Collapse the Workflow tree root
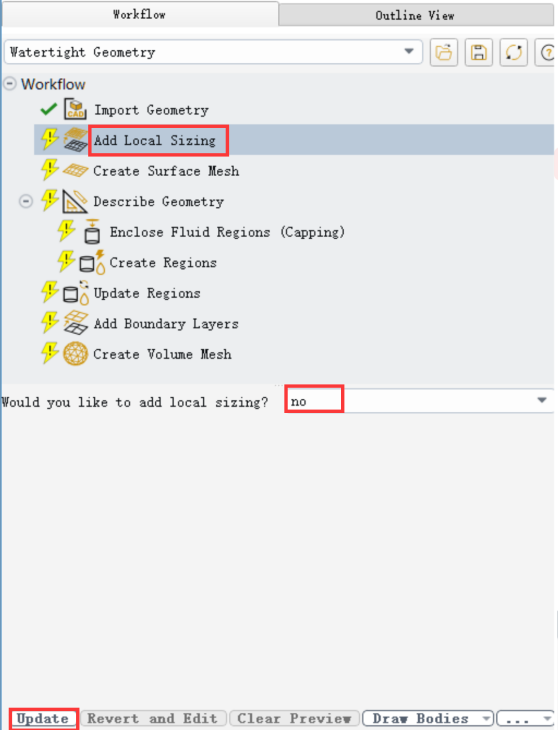Image resolution: width=558 pixels, height=730 pixels. tap(10, 84)
